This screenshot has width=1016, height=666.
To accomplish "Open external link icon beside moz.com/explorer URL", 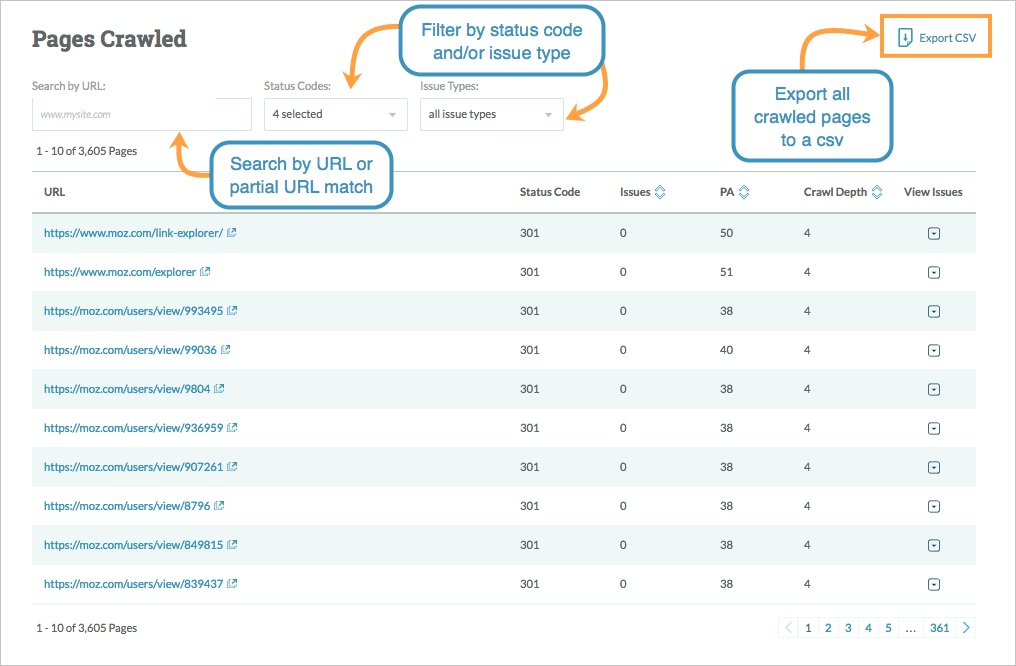I will pyautogui.click(x=205, y=272).
